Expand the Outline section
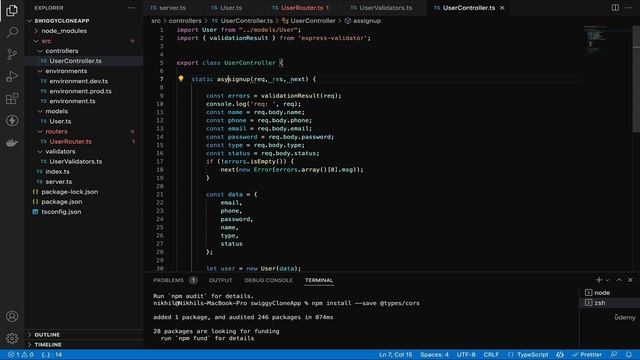Screen dimensions: 640x360 47,335
